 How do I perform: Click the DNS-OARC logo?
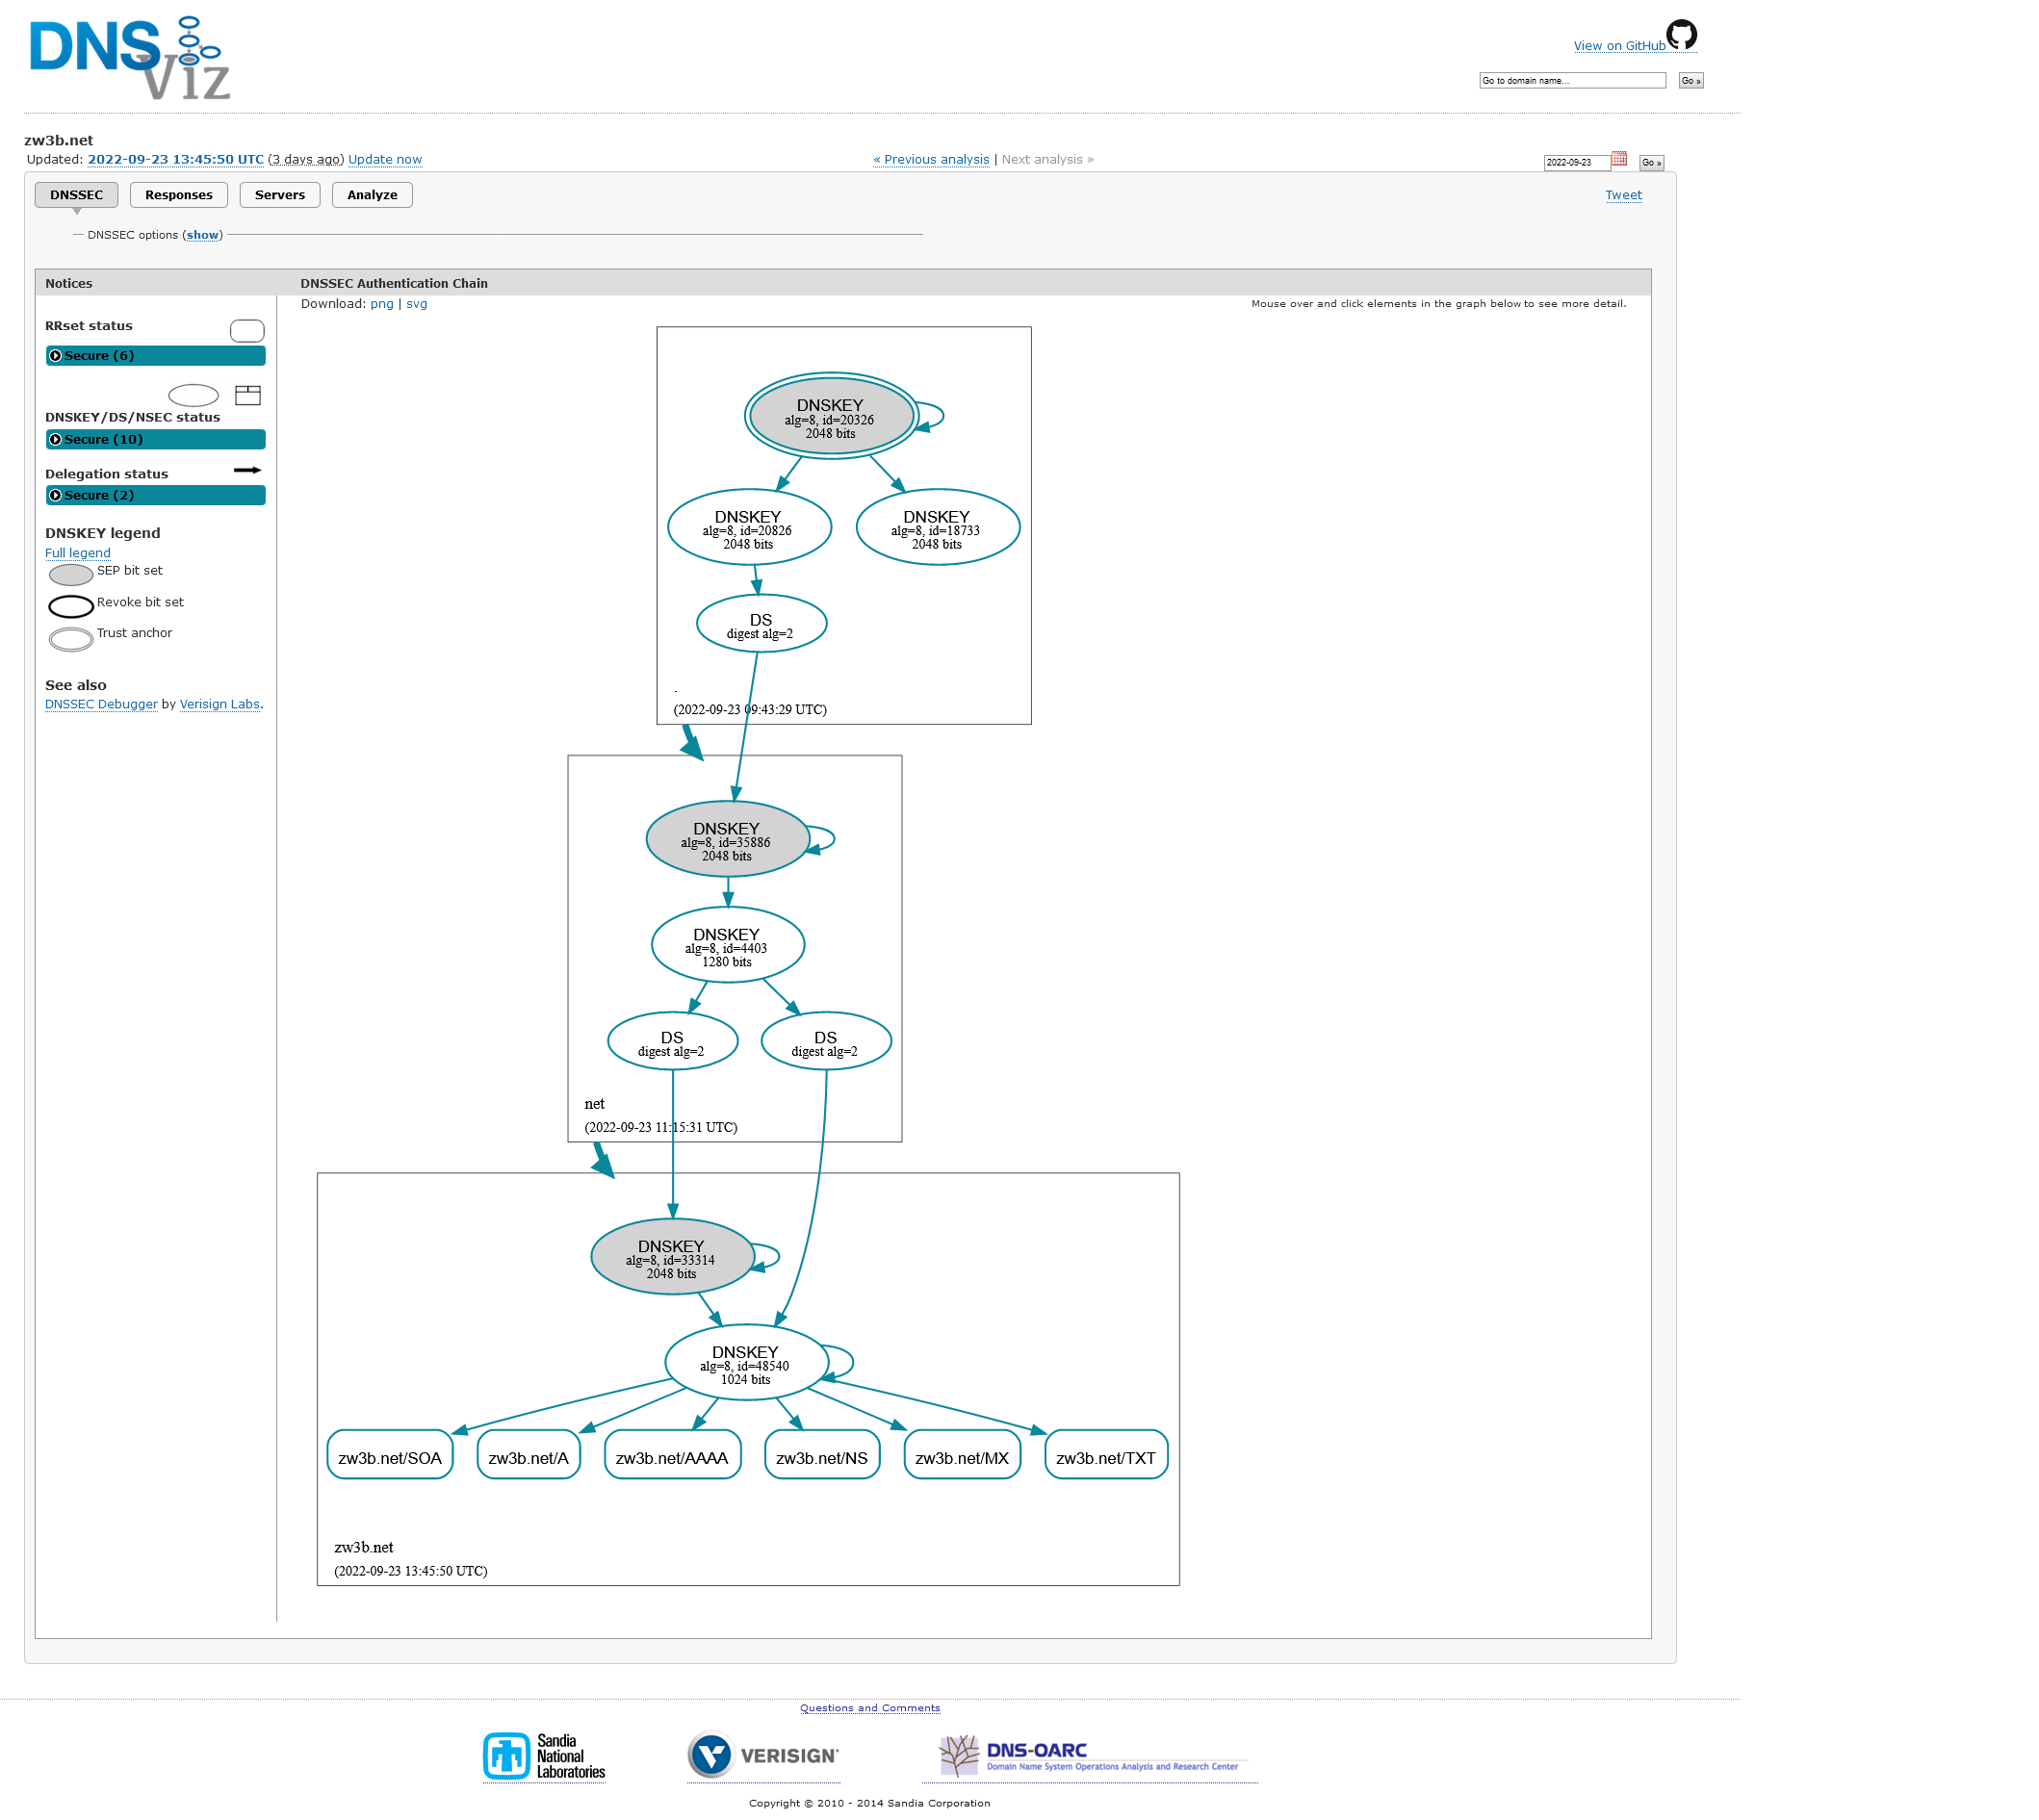point(1089,1757)
